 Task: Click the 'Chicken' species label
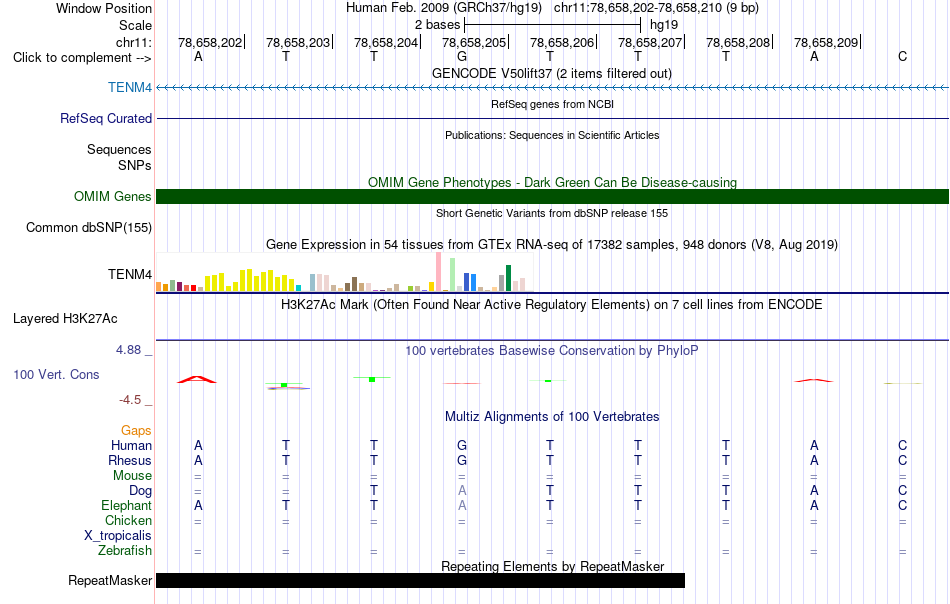pos(128,521)
